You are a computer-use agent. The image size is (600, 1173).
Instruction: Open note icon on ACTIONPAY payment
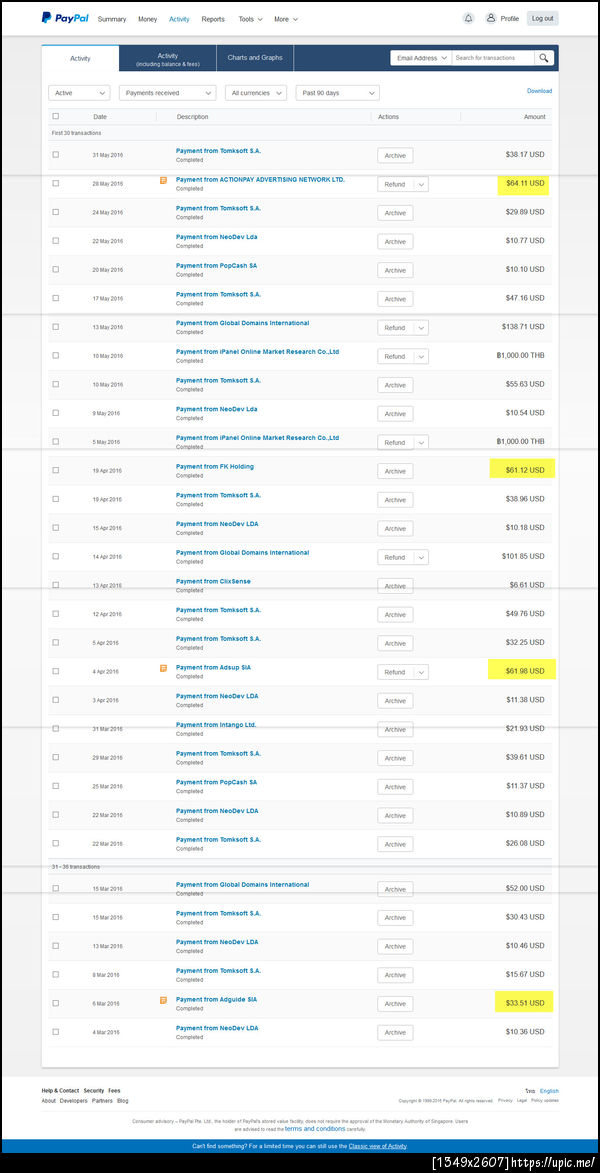(x=164, y=180)
